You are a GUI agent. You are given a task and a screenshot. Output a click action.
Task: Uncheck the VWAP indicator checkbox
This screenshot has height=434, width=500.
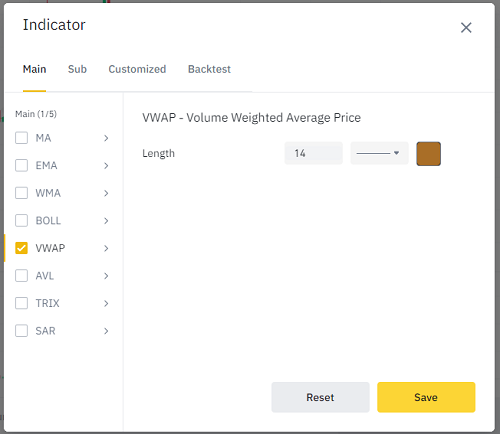(x=21, y=248)
